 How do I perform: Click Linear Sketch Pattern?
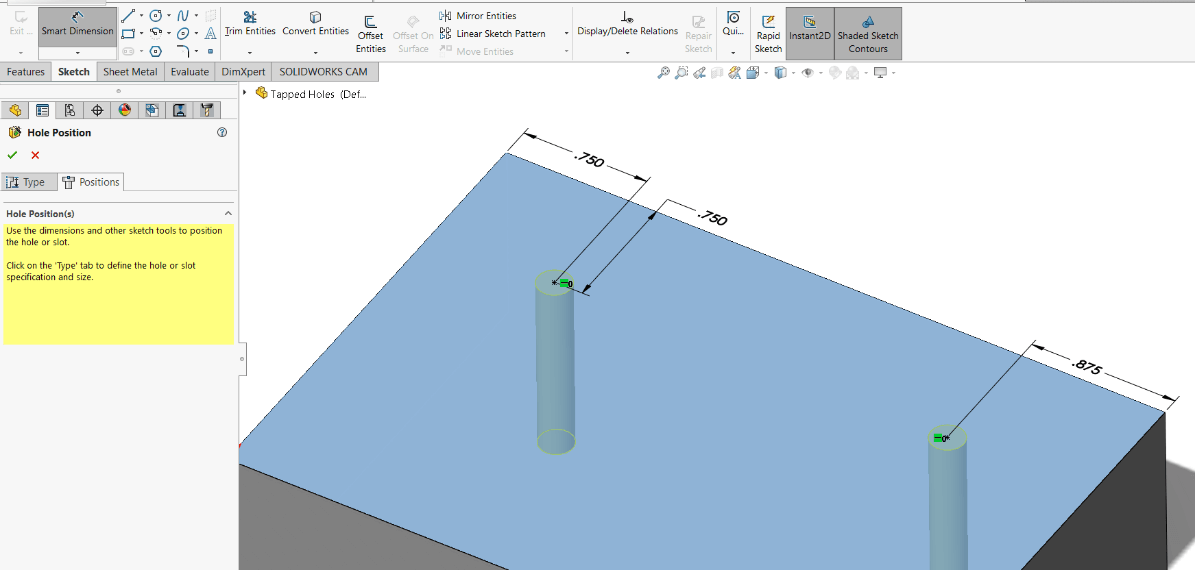tap(492, 34)
